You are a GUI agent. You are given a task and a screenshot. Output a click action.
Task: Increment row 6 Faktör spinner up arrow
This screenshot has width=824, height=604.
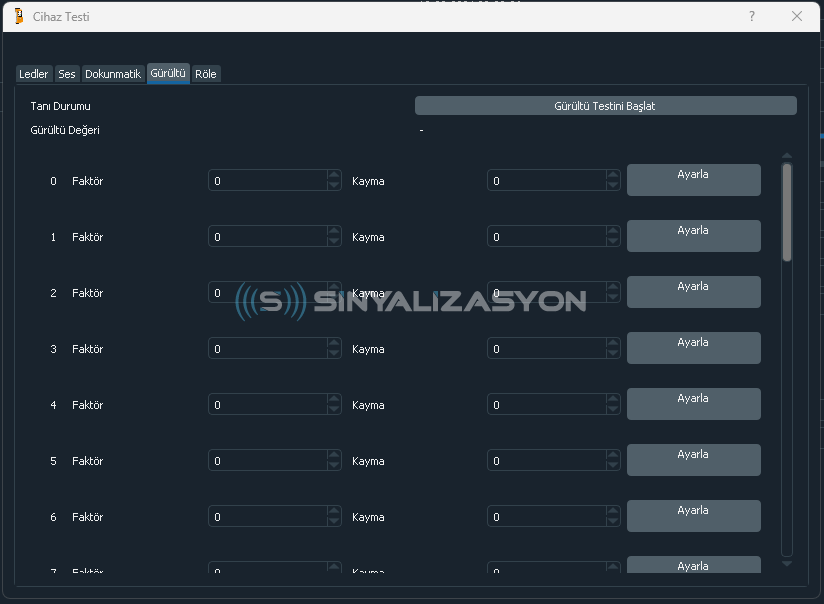click(334, 512)
